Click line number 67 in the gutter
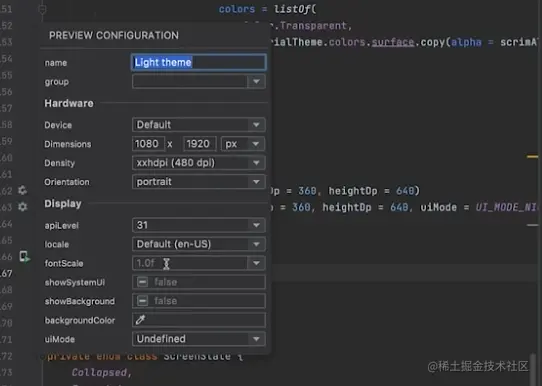 [x=6, y=273]
